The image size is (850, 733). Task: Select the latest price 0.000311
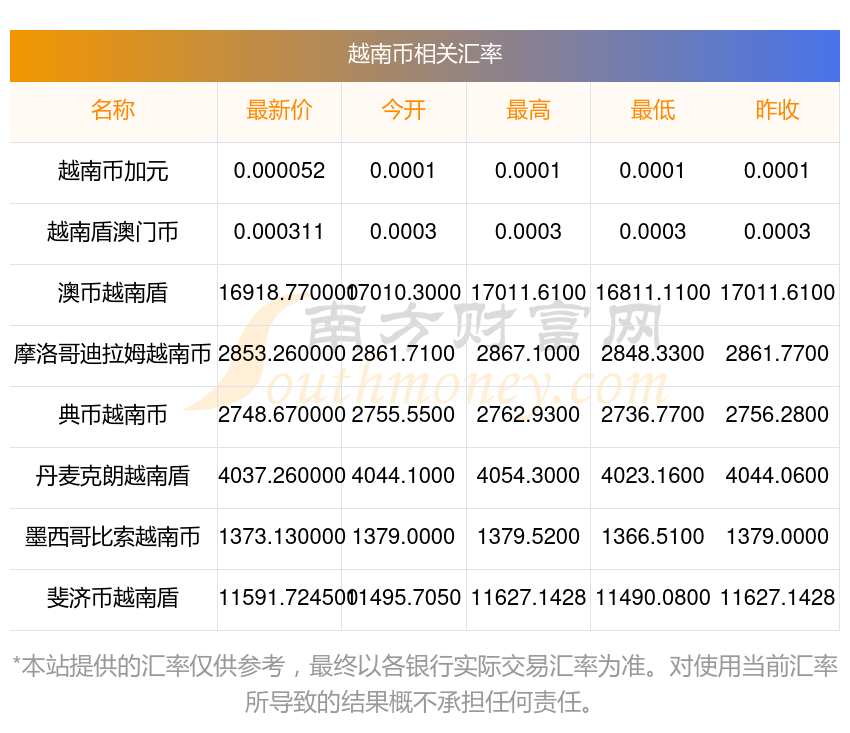coord(279,232)
